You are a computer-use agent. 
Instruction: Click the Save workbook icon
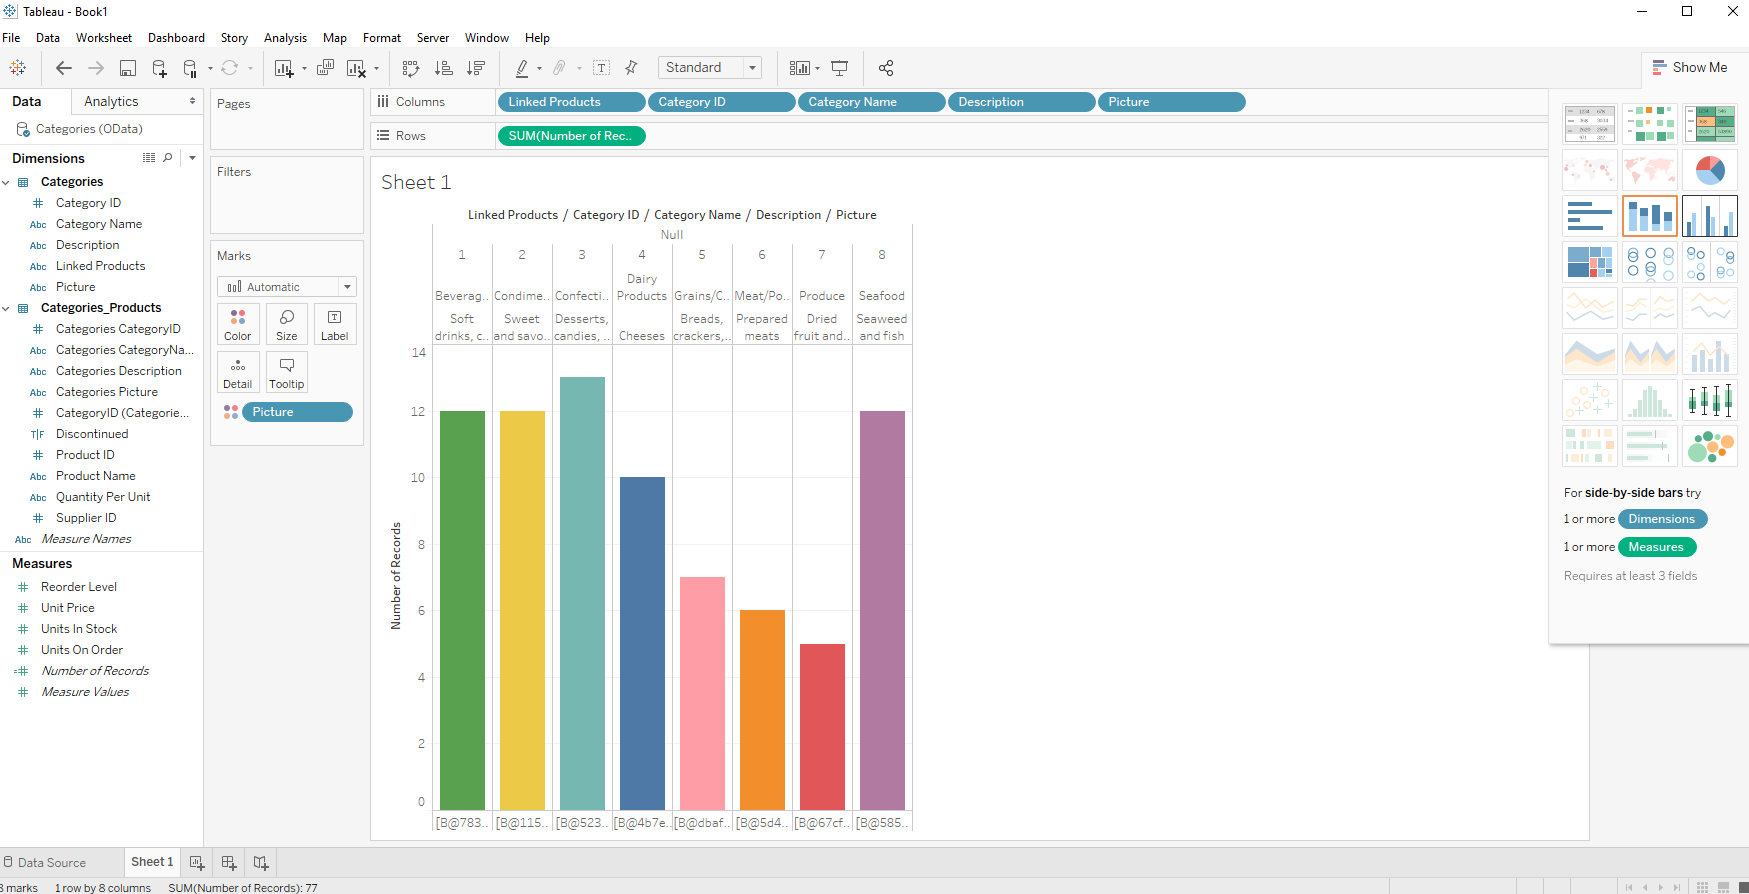[128, 68]
